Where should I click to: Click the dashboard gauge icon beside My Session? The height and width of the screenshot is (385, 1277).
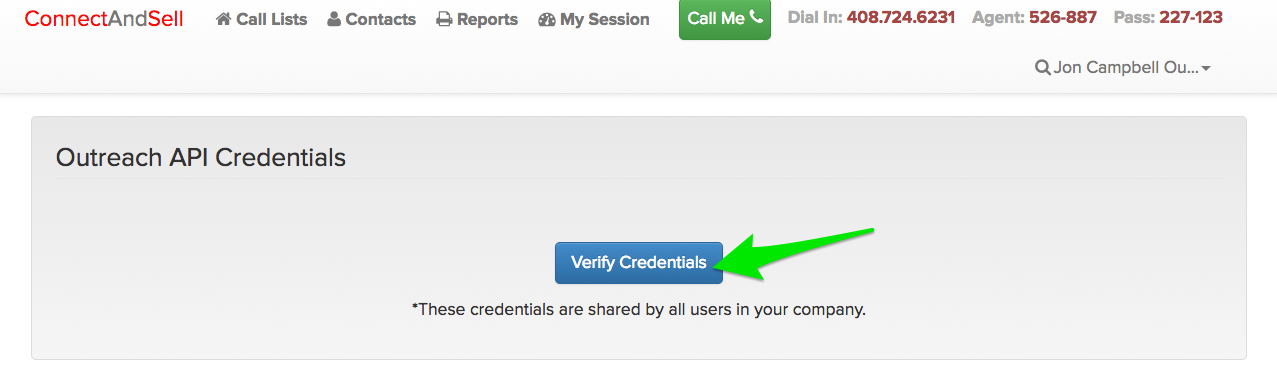pos(546,19)
